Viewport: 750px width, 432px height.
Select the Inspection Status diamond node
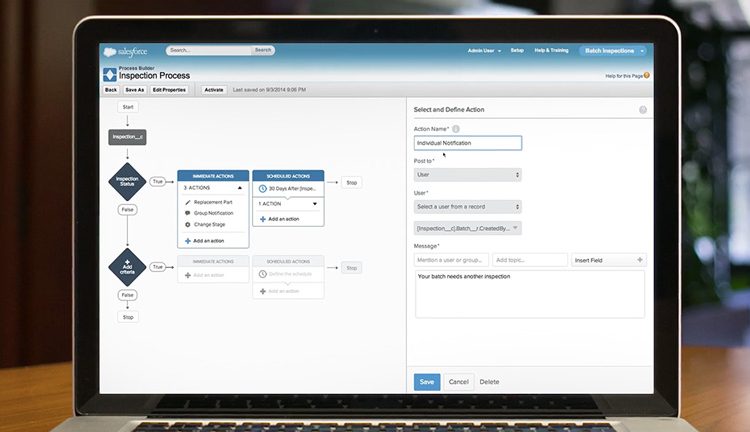(127, 181)
